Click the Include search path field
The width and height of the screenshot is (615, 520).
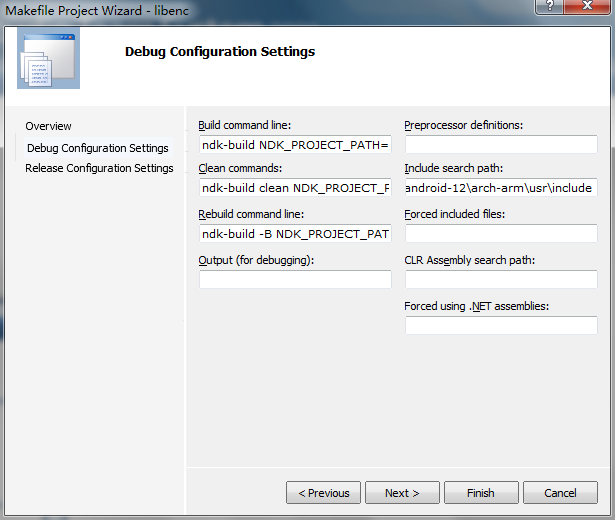(x=500, y=188)
